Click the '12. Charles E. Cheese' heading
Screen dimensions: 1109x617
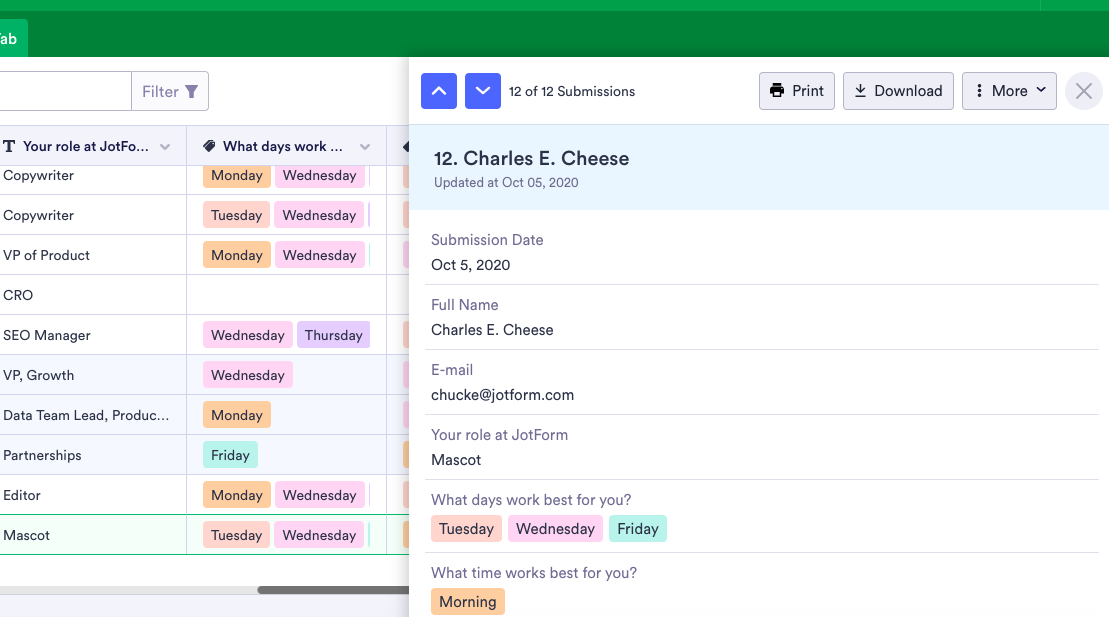(x=531, y=158)
